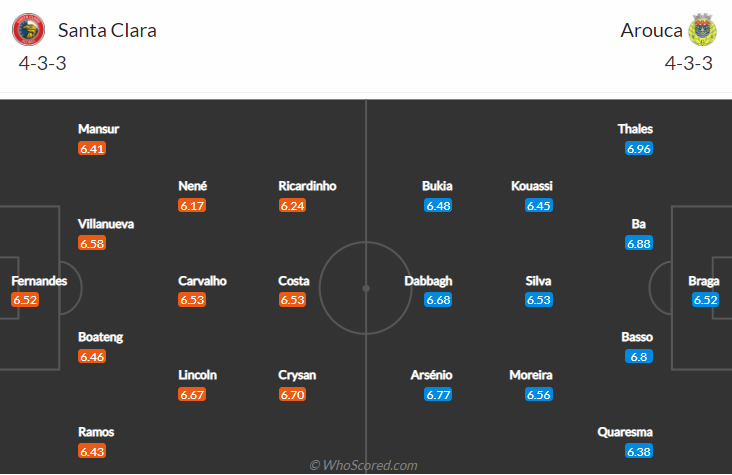
Task: Select player Villanueva in the lineup
Action: pos(106,224)
